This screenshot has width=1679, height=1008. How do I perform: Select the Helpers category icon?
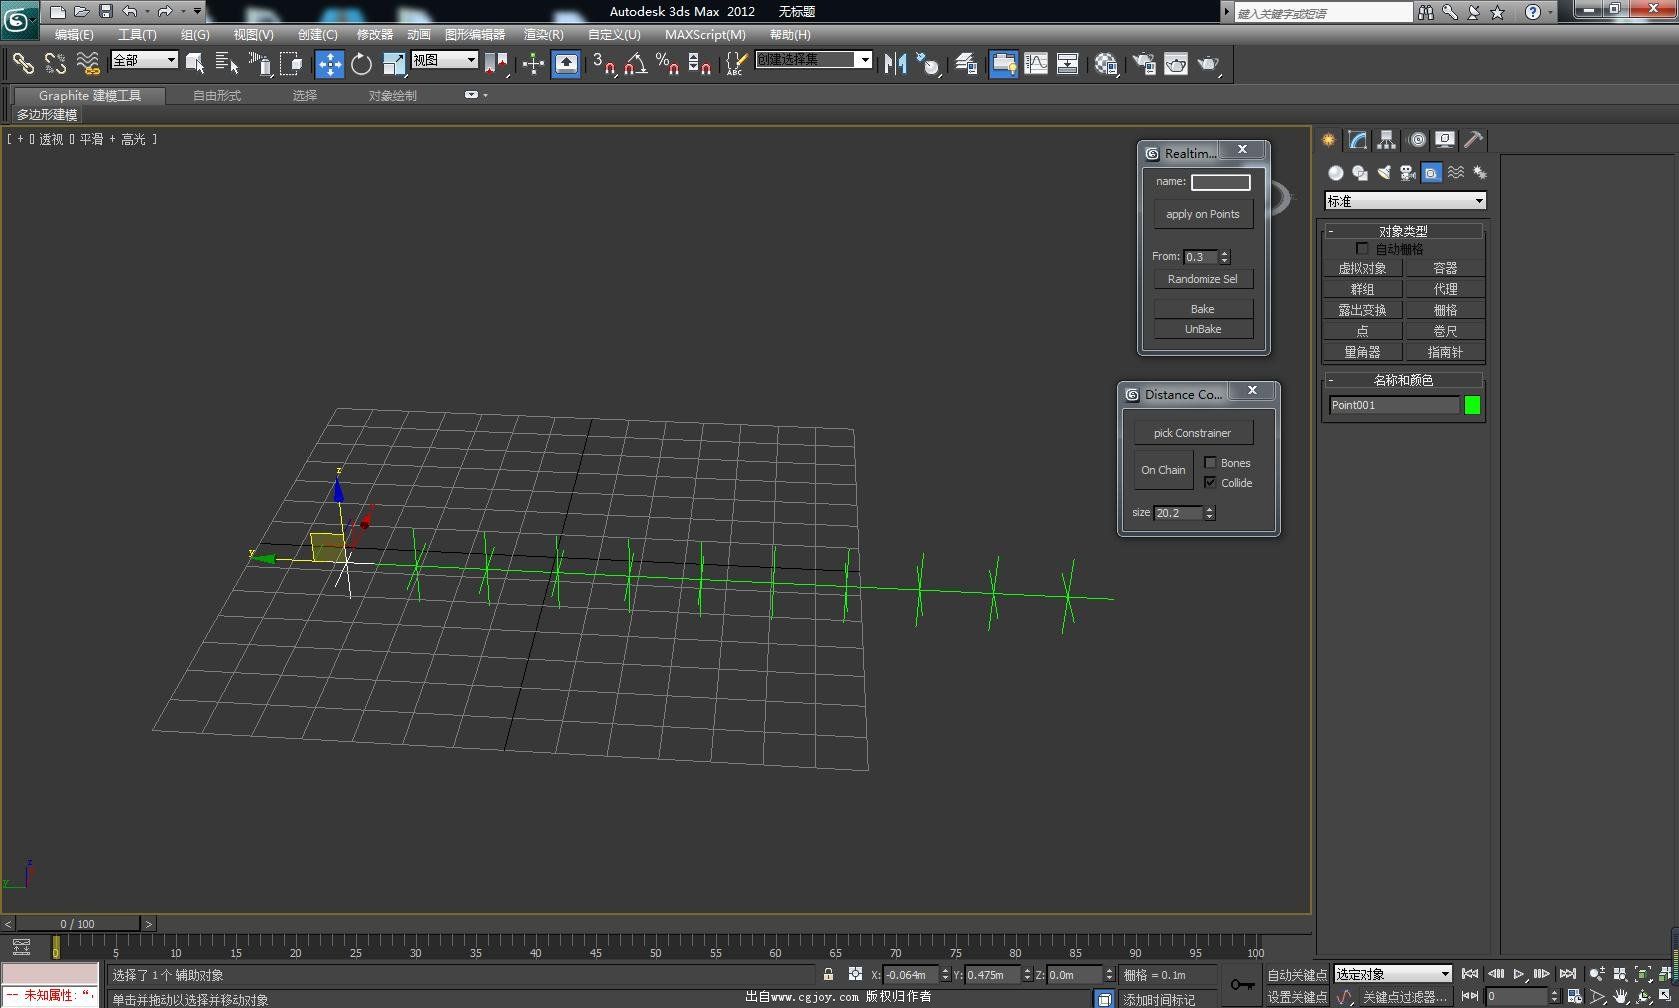point(1432,173)
